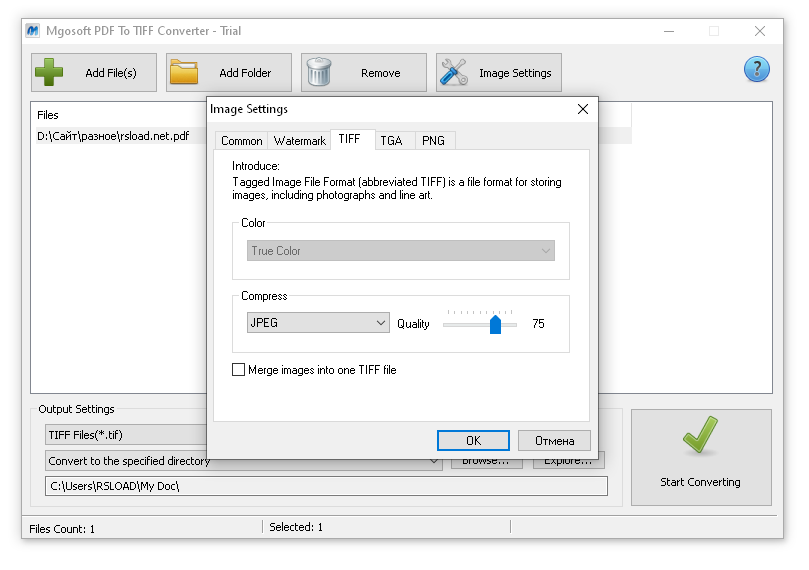The image size is (809, 570).
Task: Click the trash can Remove icon
Action: (319, 72)
